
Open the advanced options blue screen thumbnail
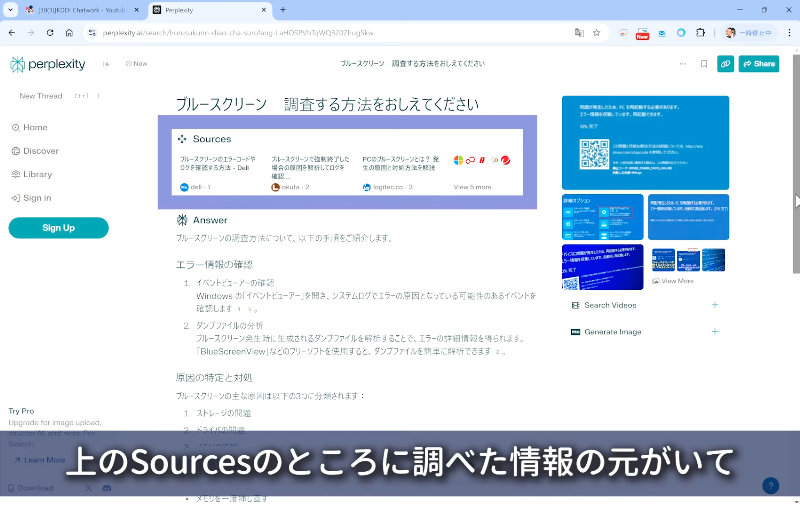pos(603,217)
